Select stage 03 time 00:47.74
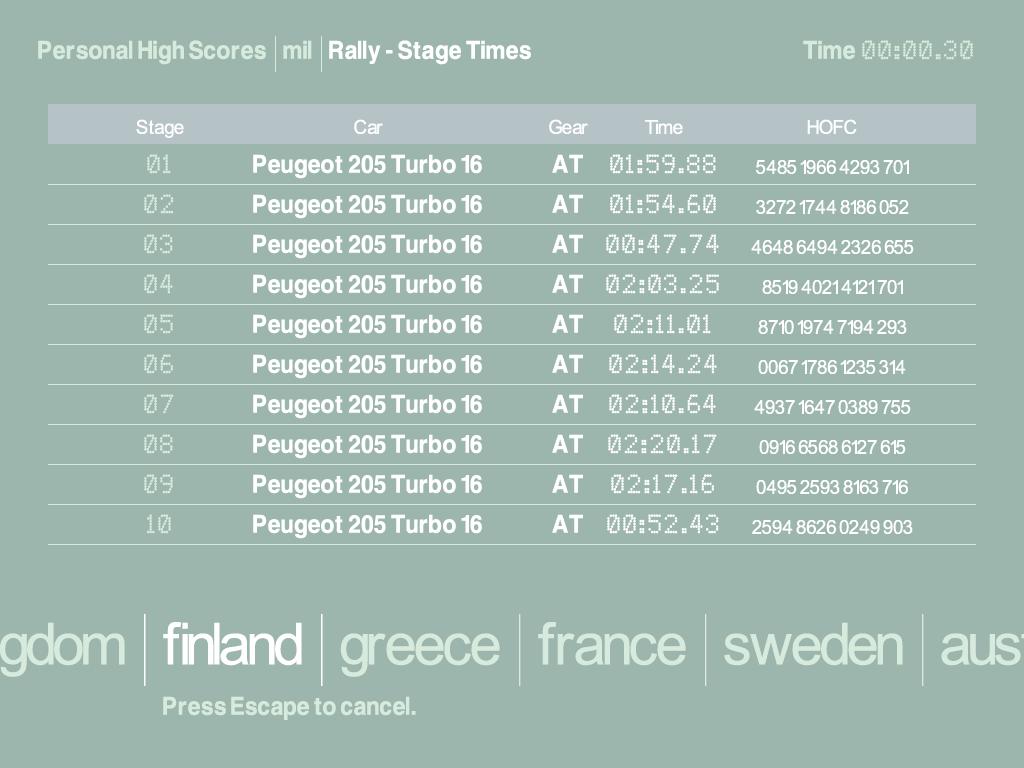This screenshot has width=1024, height=768. tap(662, 245)
